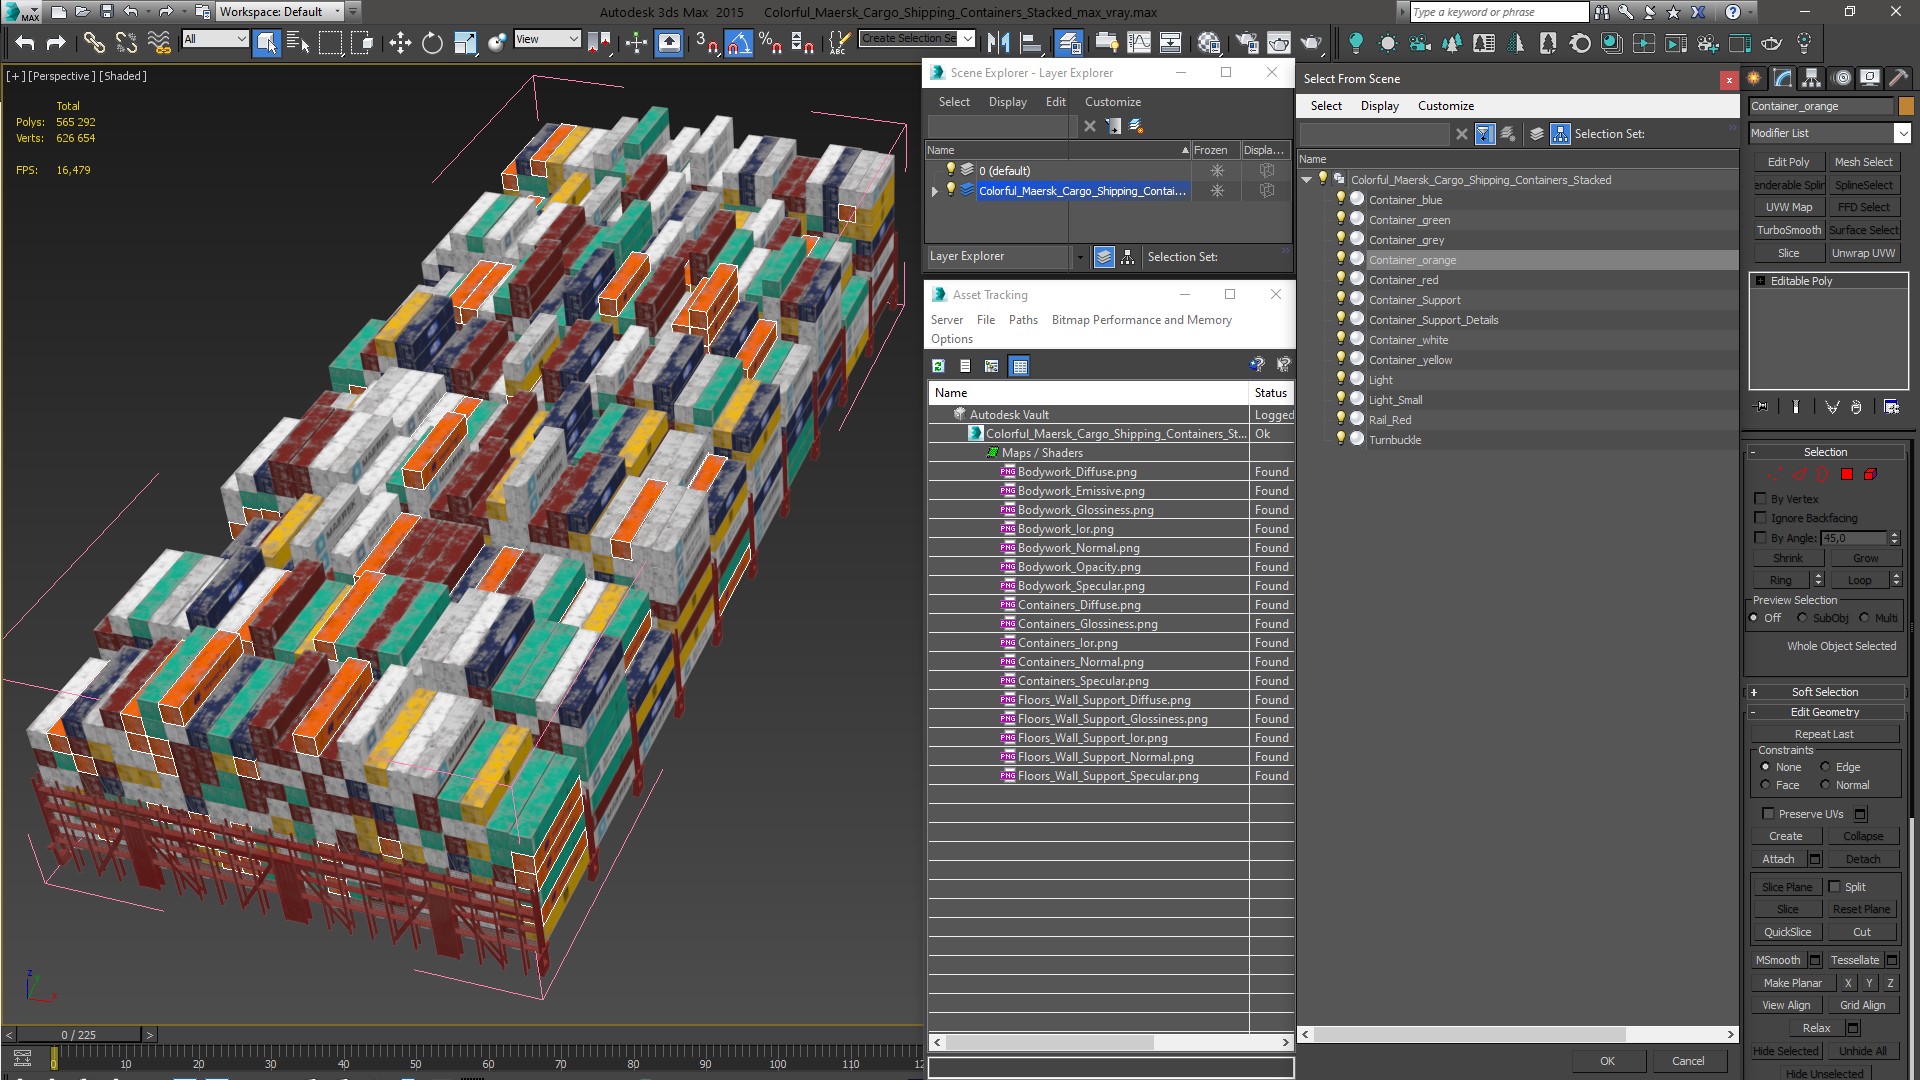
Task: Activate the Select and Link tool
Action: pos(93,42)
